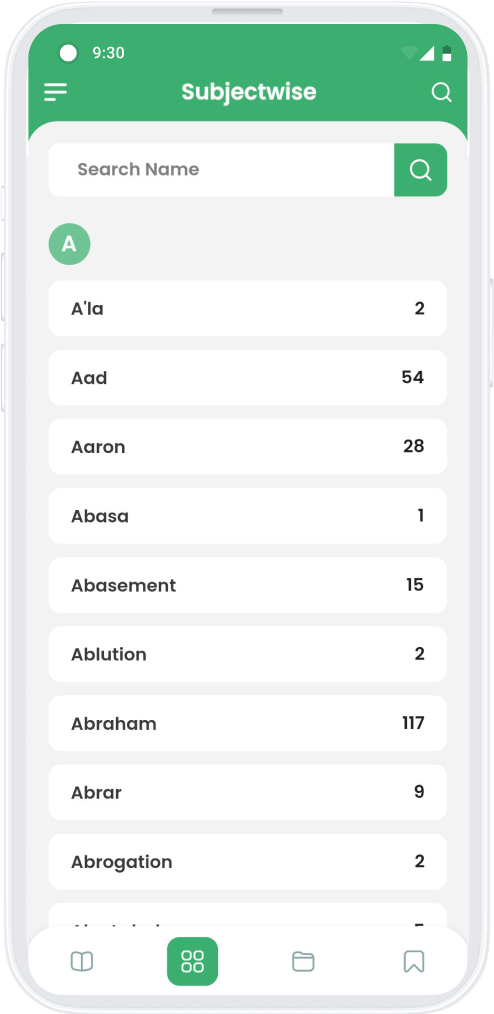Open the hamburger menu icon
494x1014 pixels.
point(56,92)
